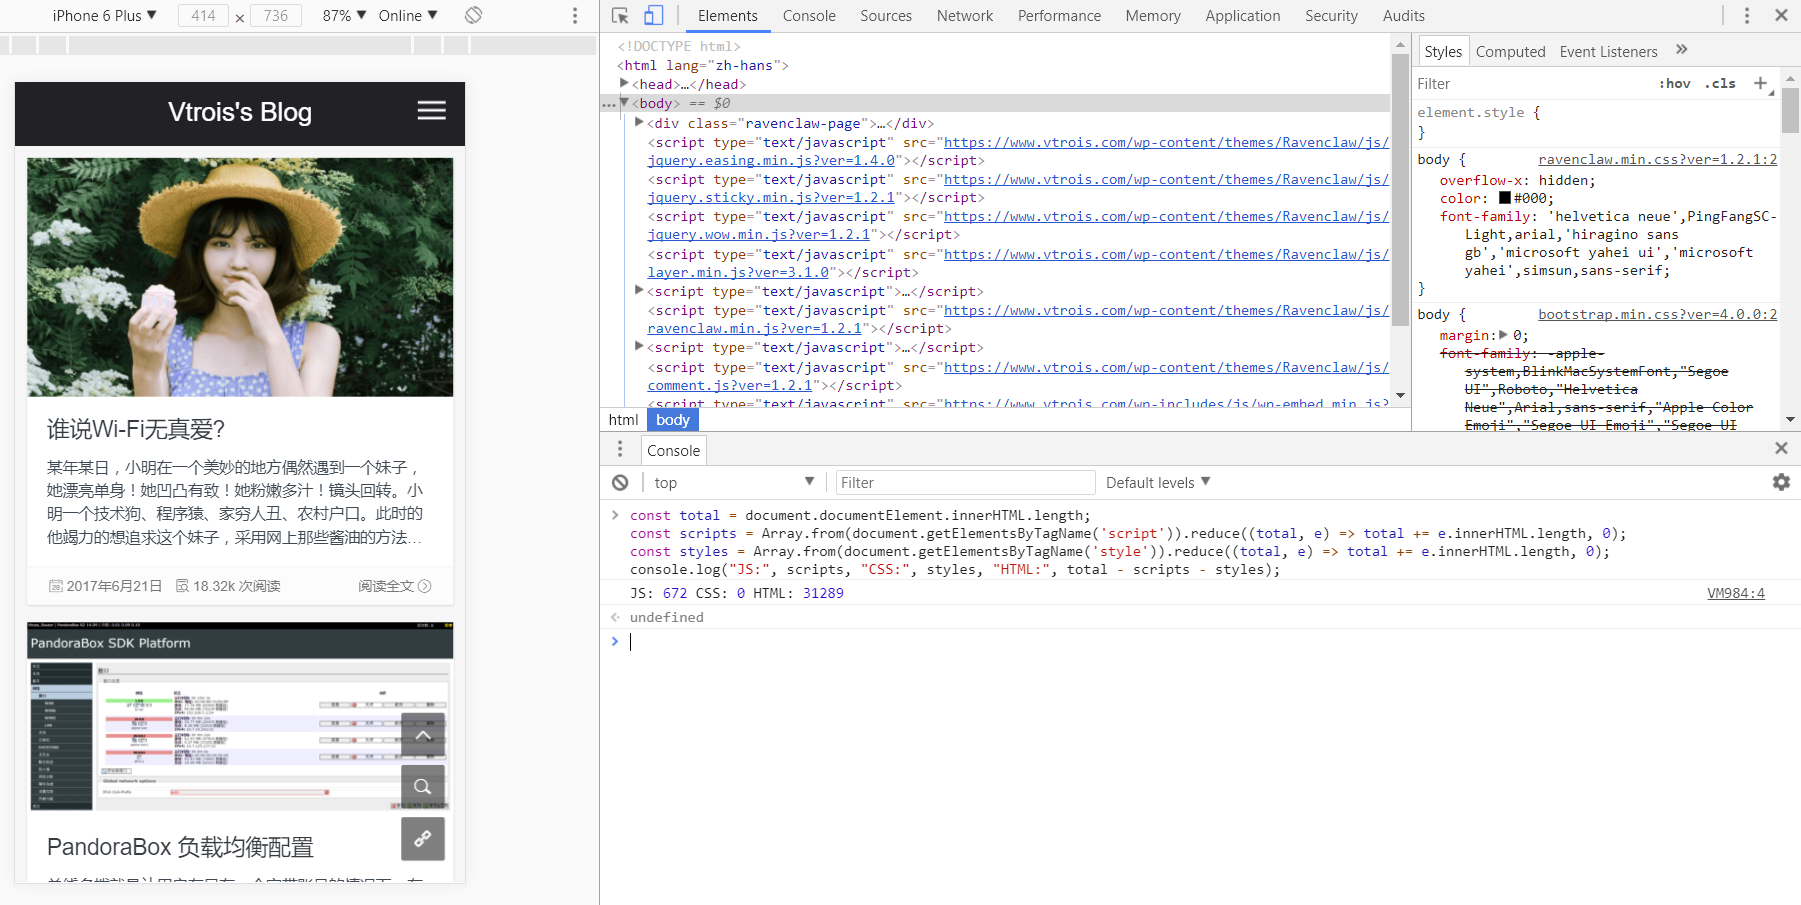Click the blog search magnifier button
The width and height of the screenshot is (1801, 905).
point(423,786)
